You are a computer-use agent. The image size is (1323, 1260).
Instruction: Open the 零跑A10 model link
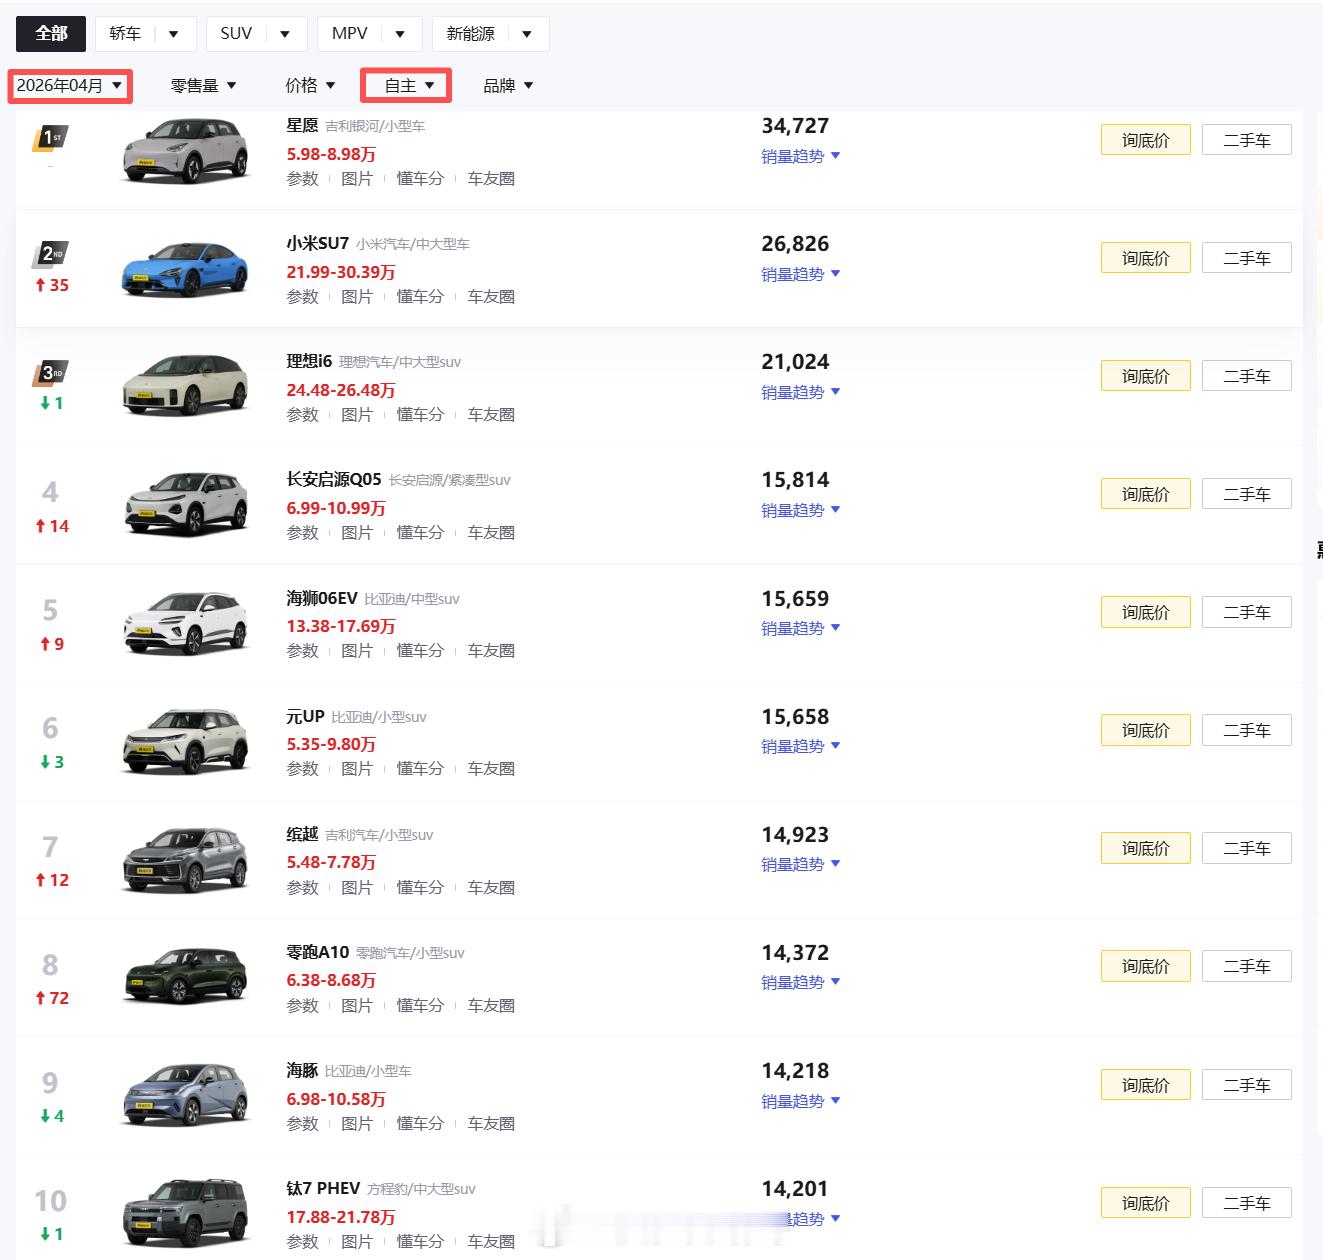click(x=317, y=952)
